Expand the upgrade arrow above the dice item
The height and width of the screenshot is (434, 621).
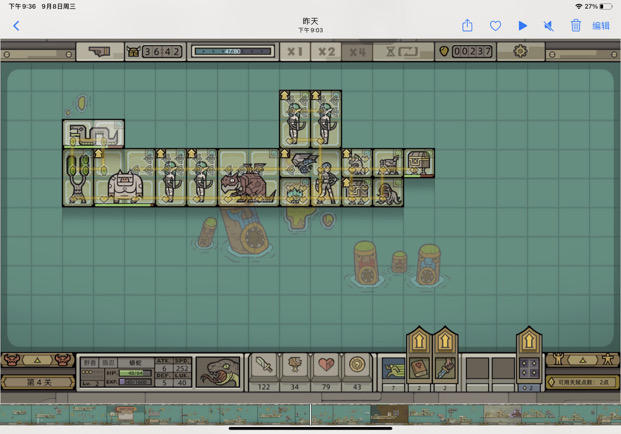[529, 341]
